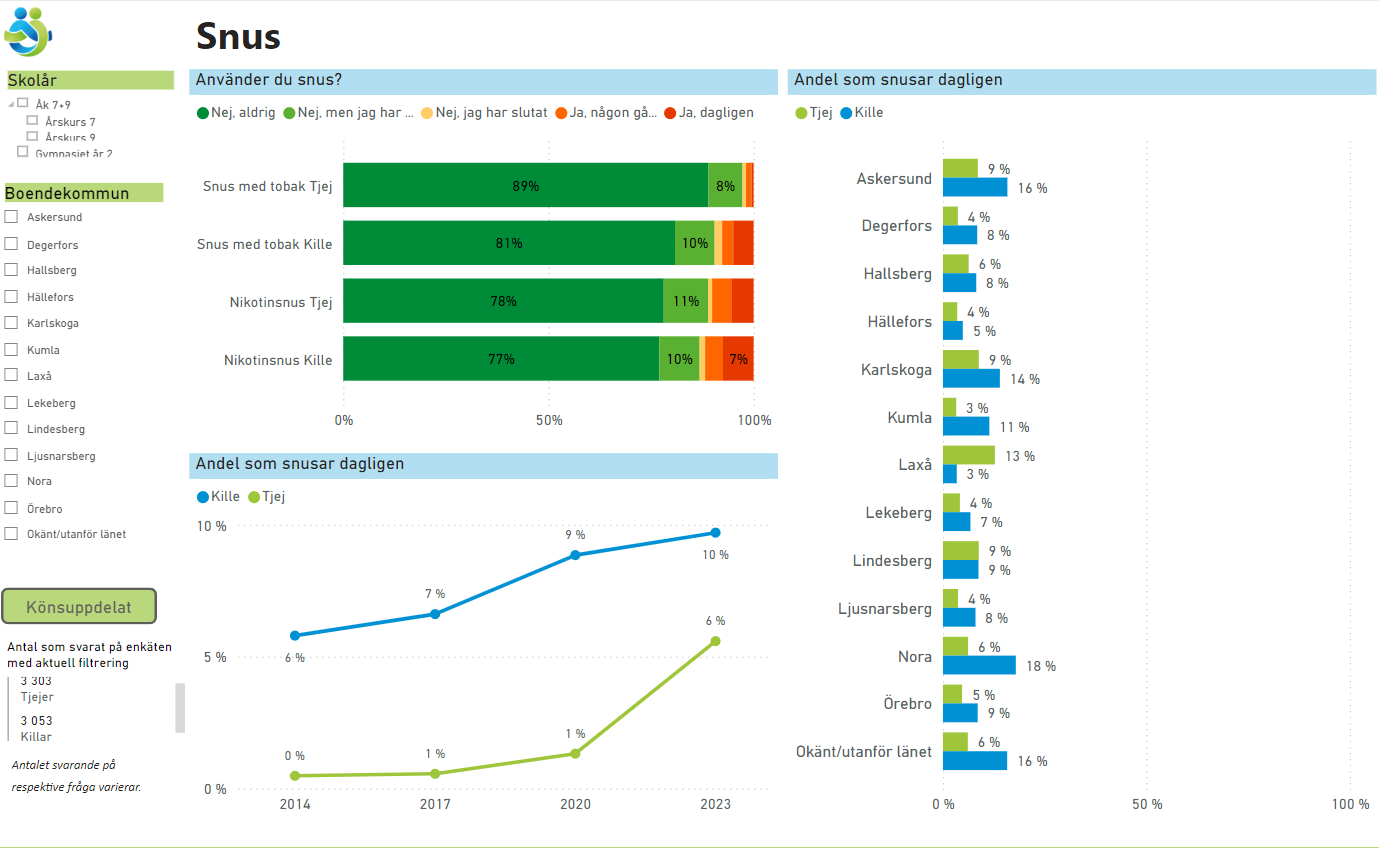The width and height of the screenshot is (1379, 848).
Task: Click the 'Nej, aldrig' legend marker
Action: pyautogui.click(x=203, y=113)
